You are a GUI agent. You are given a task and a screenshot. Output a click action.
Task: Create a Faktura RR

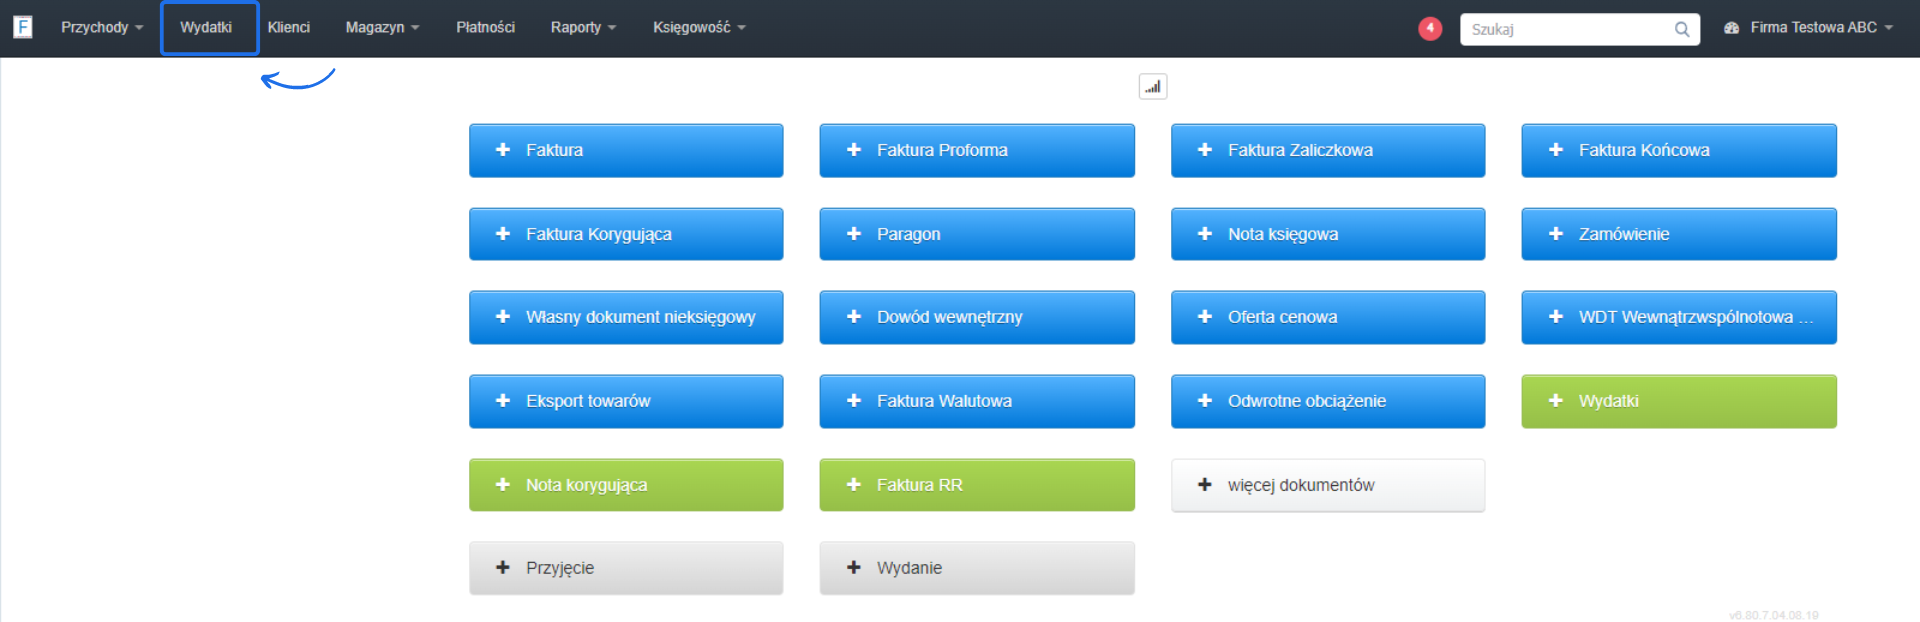pyautogui.click(x=977, y=485)
